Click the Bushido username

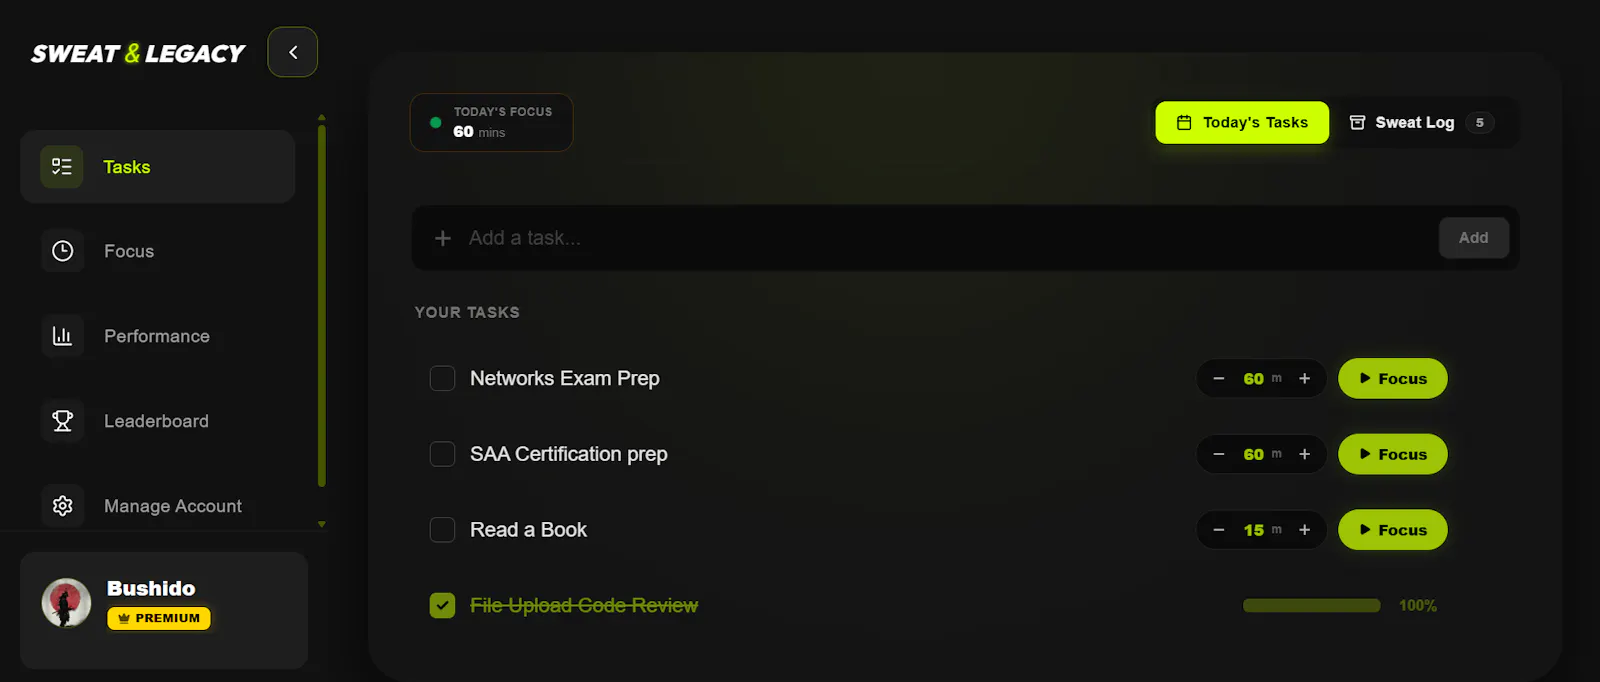(x=151, y=588)
